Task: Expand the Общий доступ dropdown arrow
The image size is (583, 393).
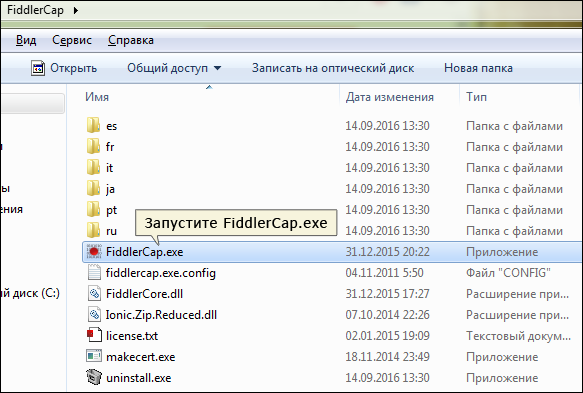Action: coord(218,68)
